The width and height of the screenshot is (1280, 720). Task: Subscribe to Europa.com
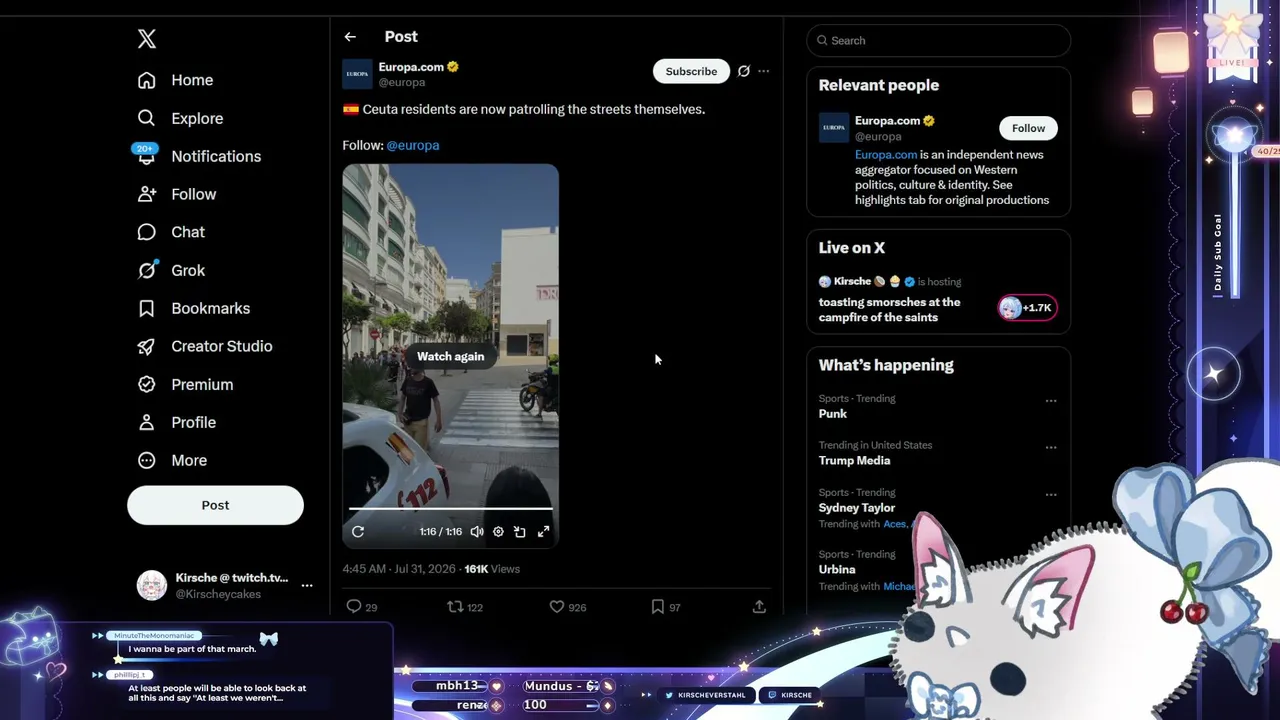(x=691, y=71)
